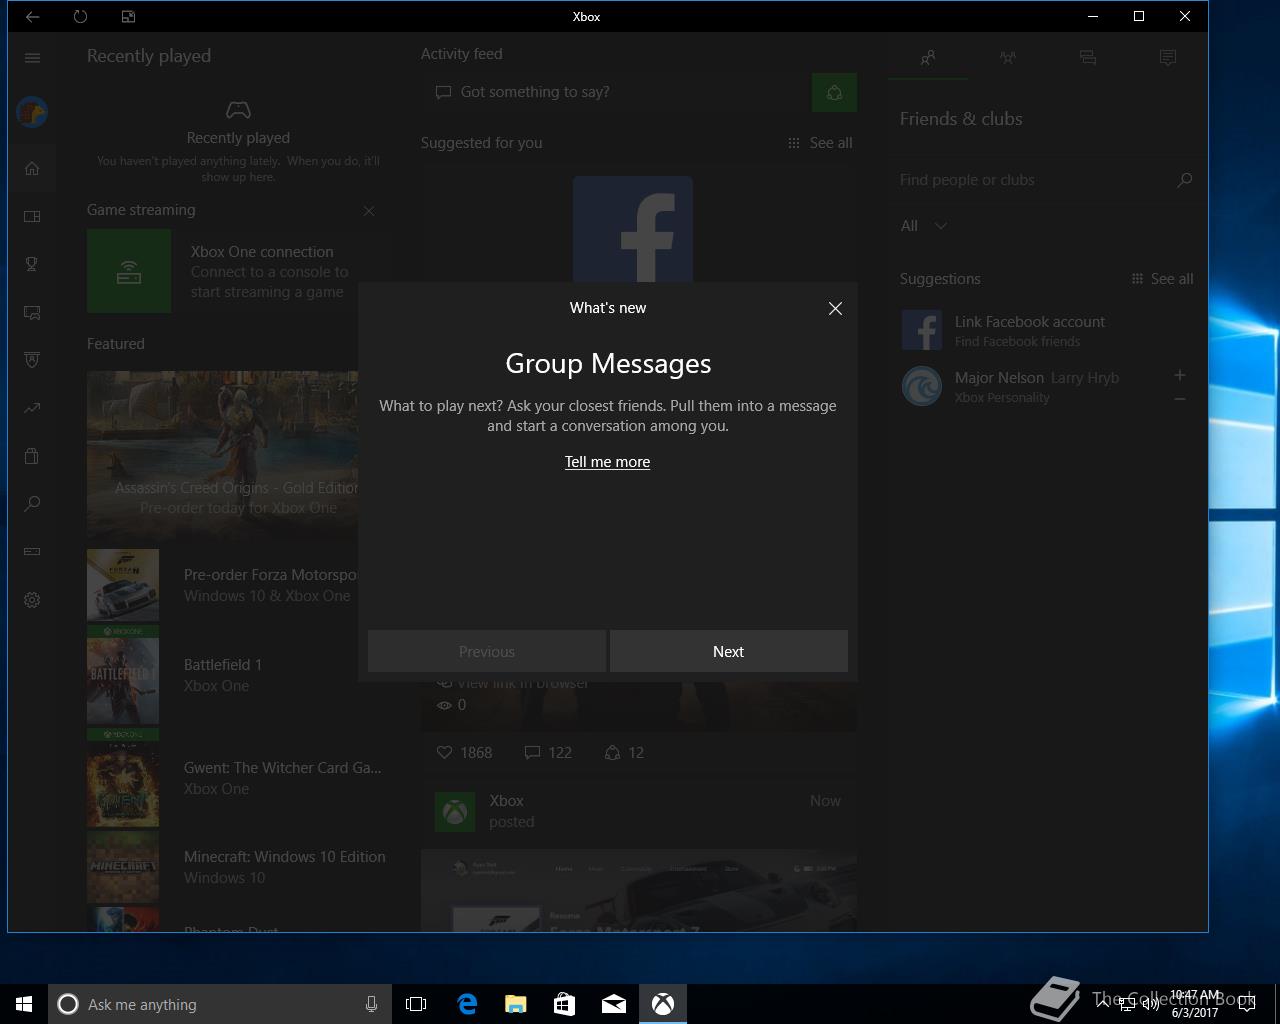Open Minecraft: Windows 10 Edition item

point(236,867)
